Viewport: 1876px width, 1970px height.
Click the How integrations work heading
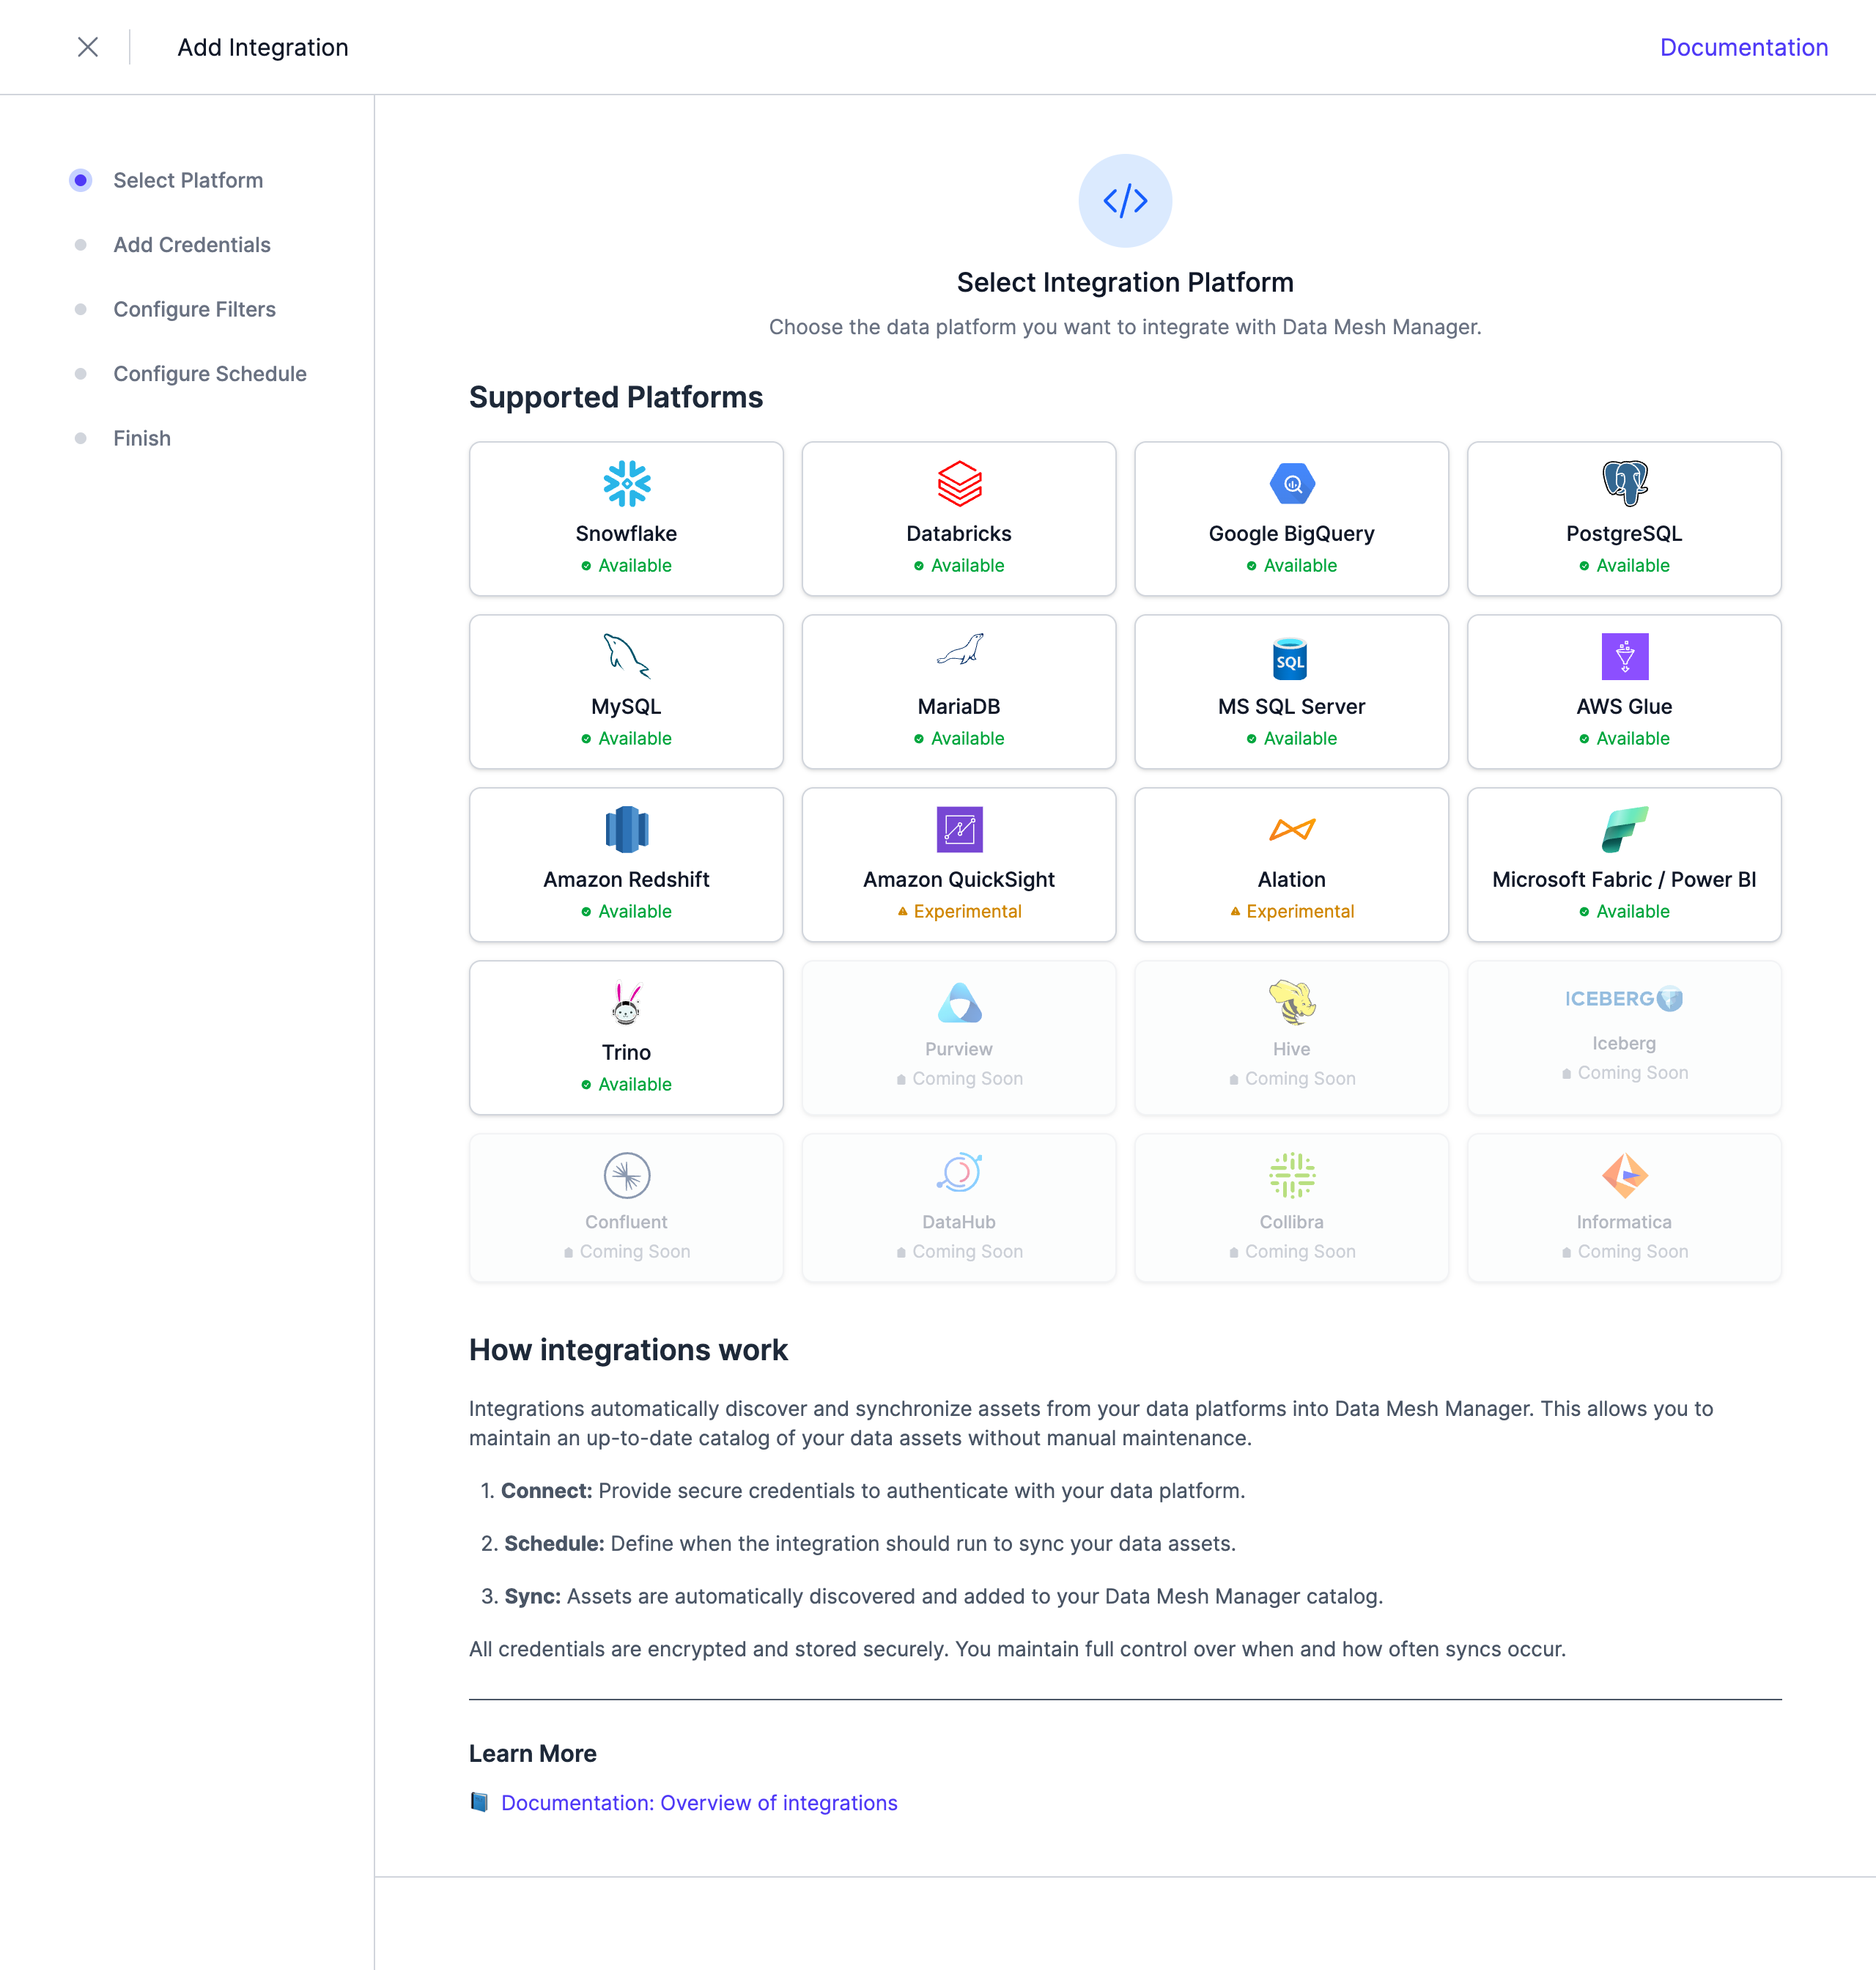tap(628, 1350)
